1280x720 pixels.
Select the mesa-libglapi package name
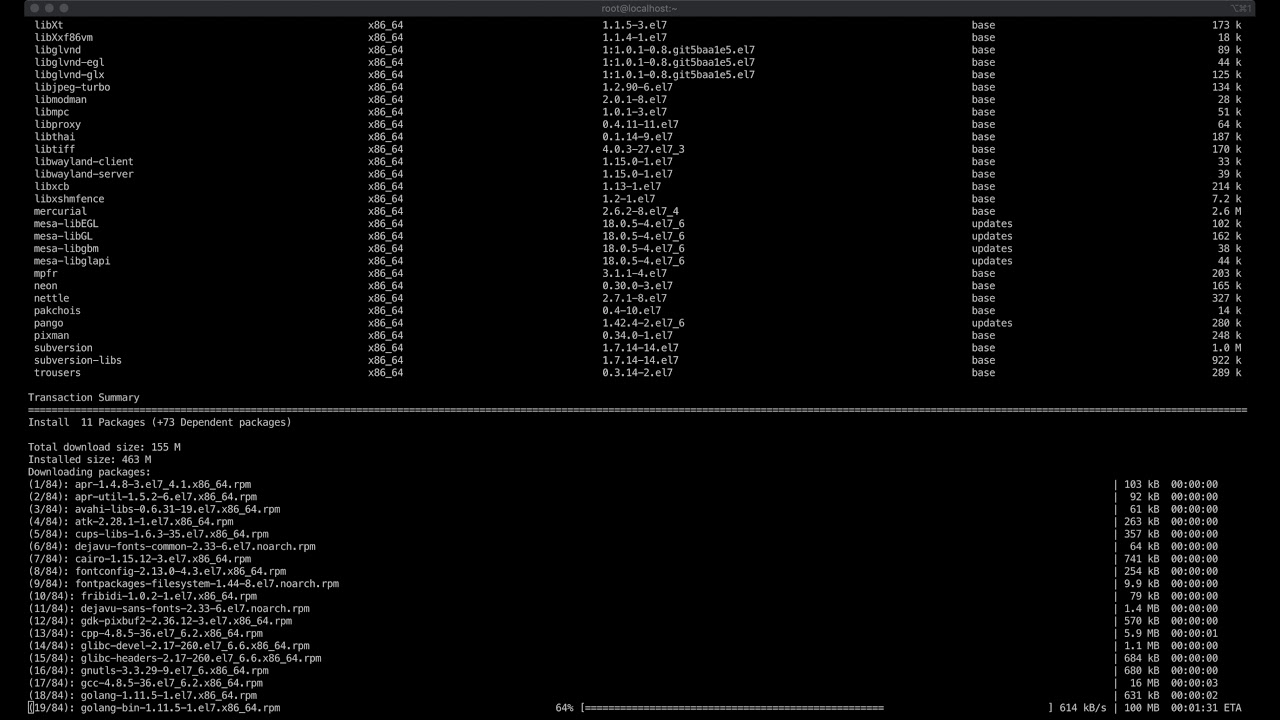[72, 261]
